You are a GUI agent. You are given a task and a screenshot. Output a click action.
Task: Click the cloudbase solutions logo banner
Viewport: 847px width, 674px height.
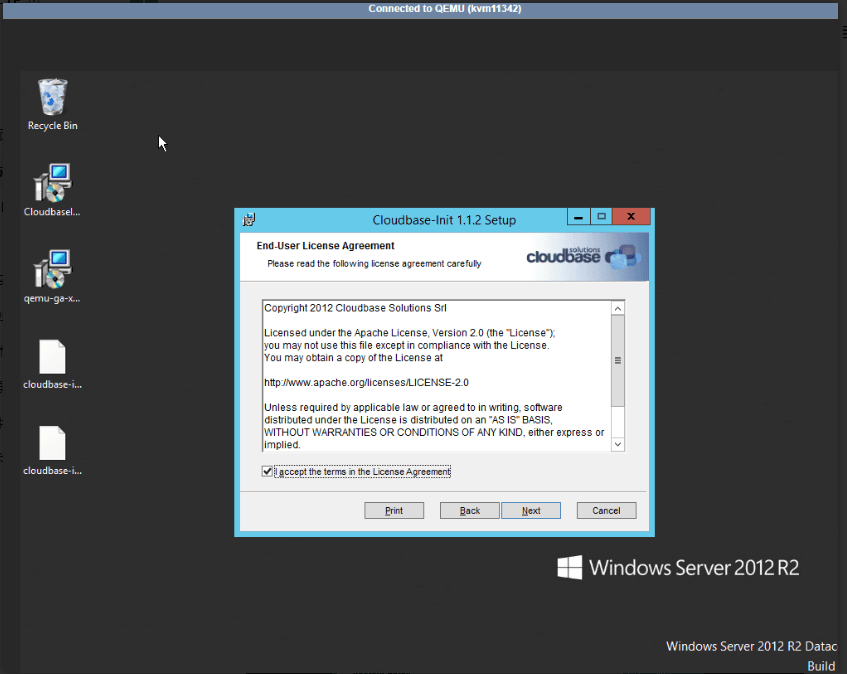[584, 257]
